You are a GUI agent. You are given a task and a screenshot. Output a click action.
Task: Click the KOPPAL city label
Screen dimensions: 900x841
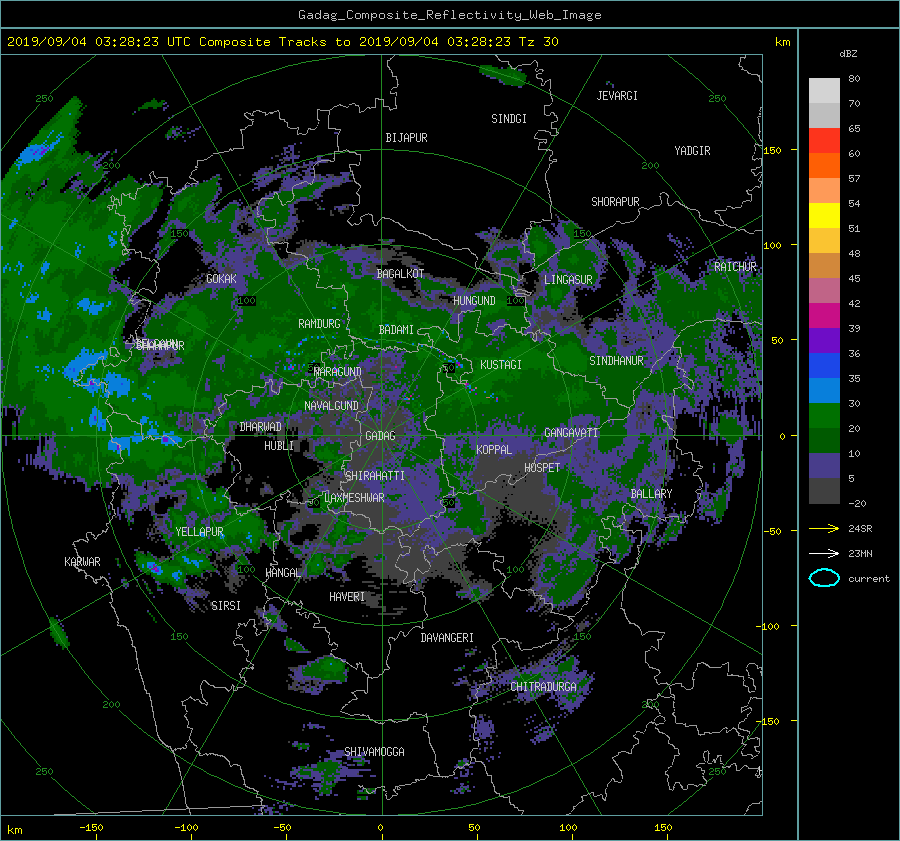pyautogui.click(x=494, y=450)
